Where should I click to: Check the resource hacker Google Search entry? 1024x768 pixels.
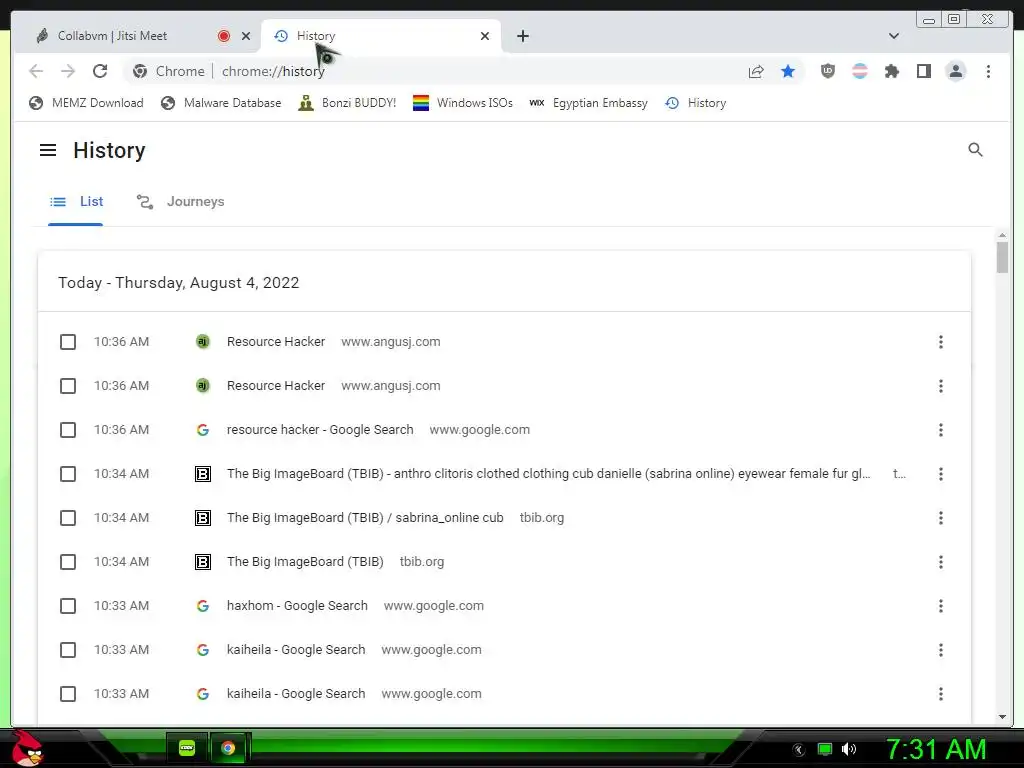(68, 430)
